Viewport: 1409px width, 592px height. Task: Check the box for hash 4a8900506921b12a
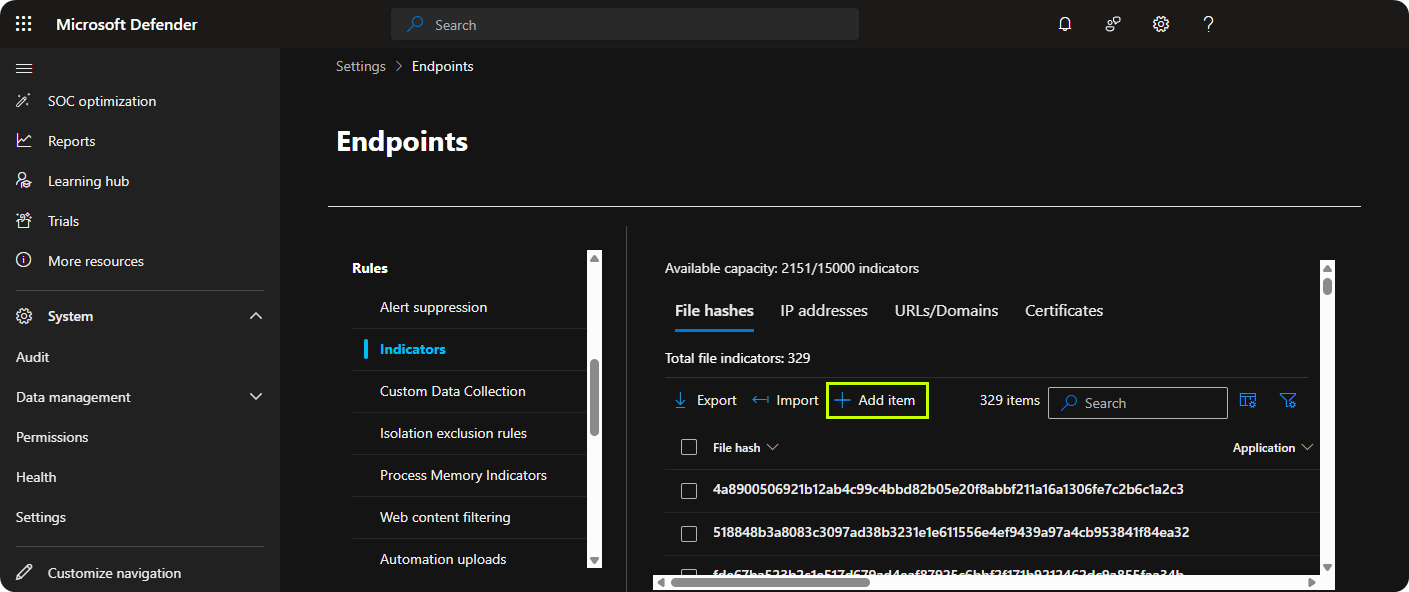(689, 490)
